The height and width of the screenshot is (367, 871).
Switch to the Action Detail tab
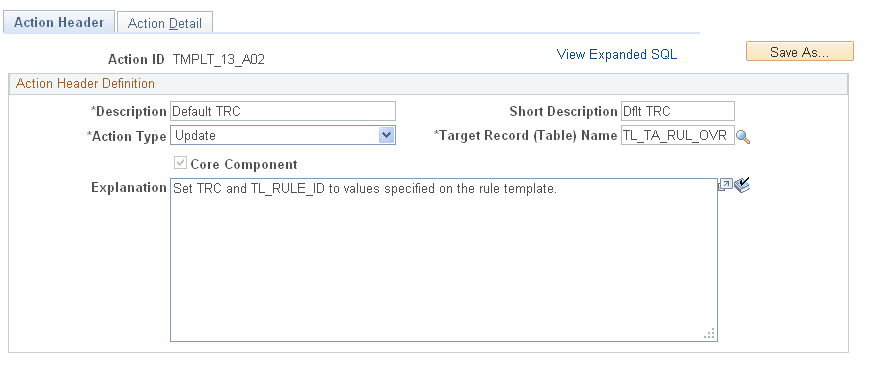click(165, 23)
